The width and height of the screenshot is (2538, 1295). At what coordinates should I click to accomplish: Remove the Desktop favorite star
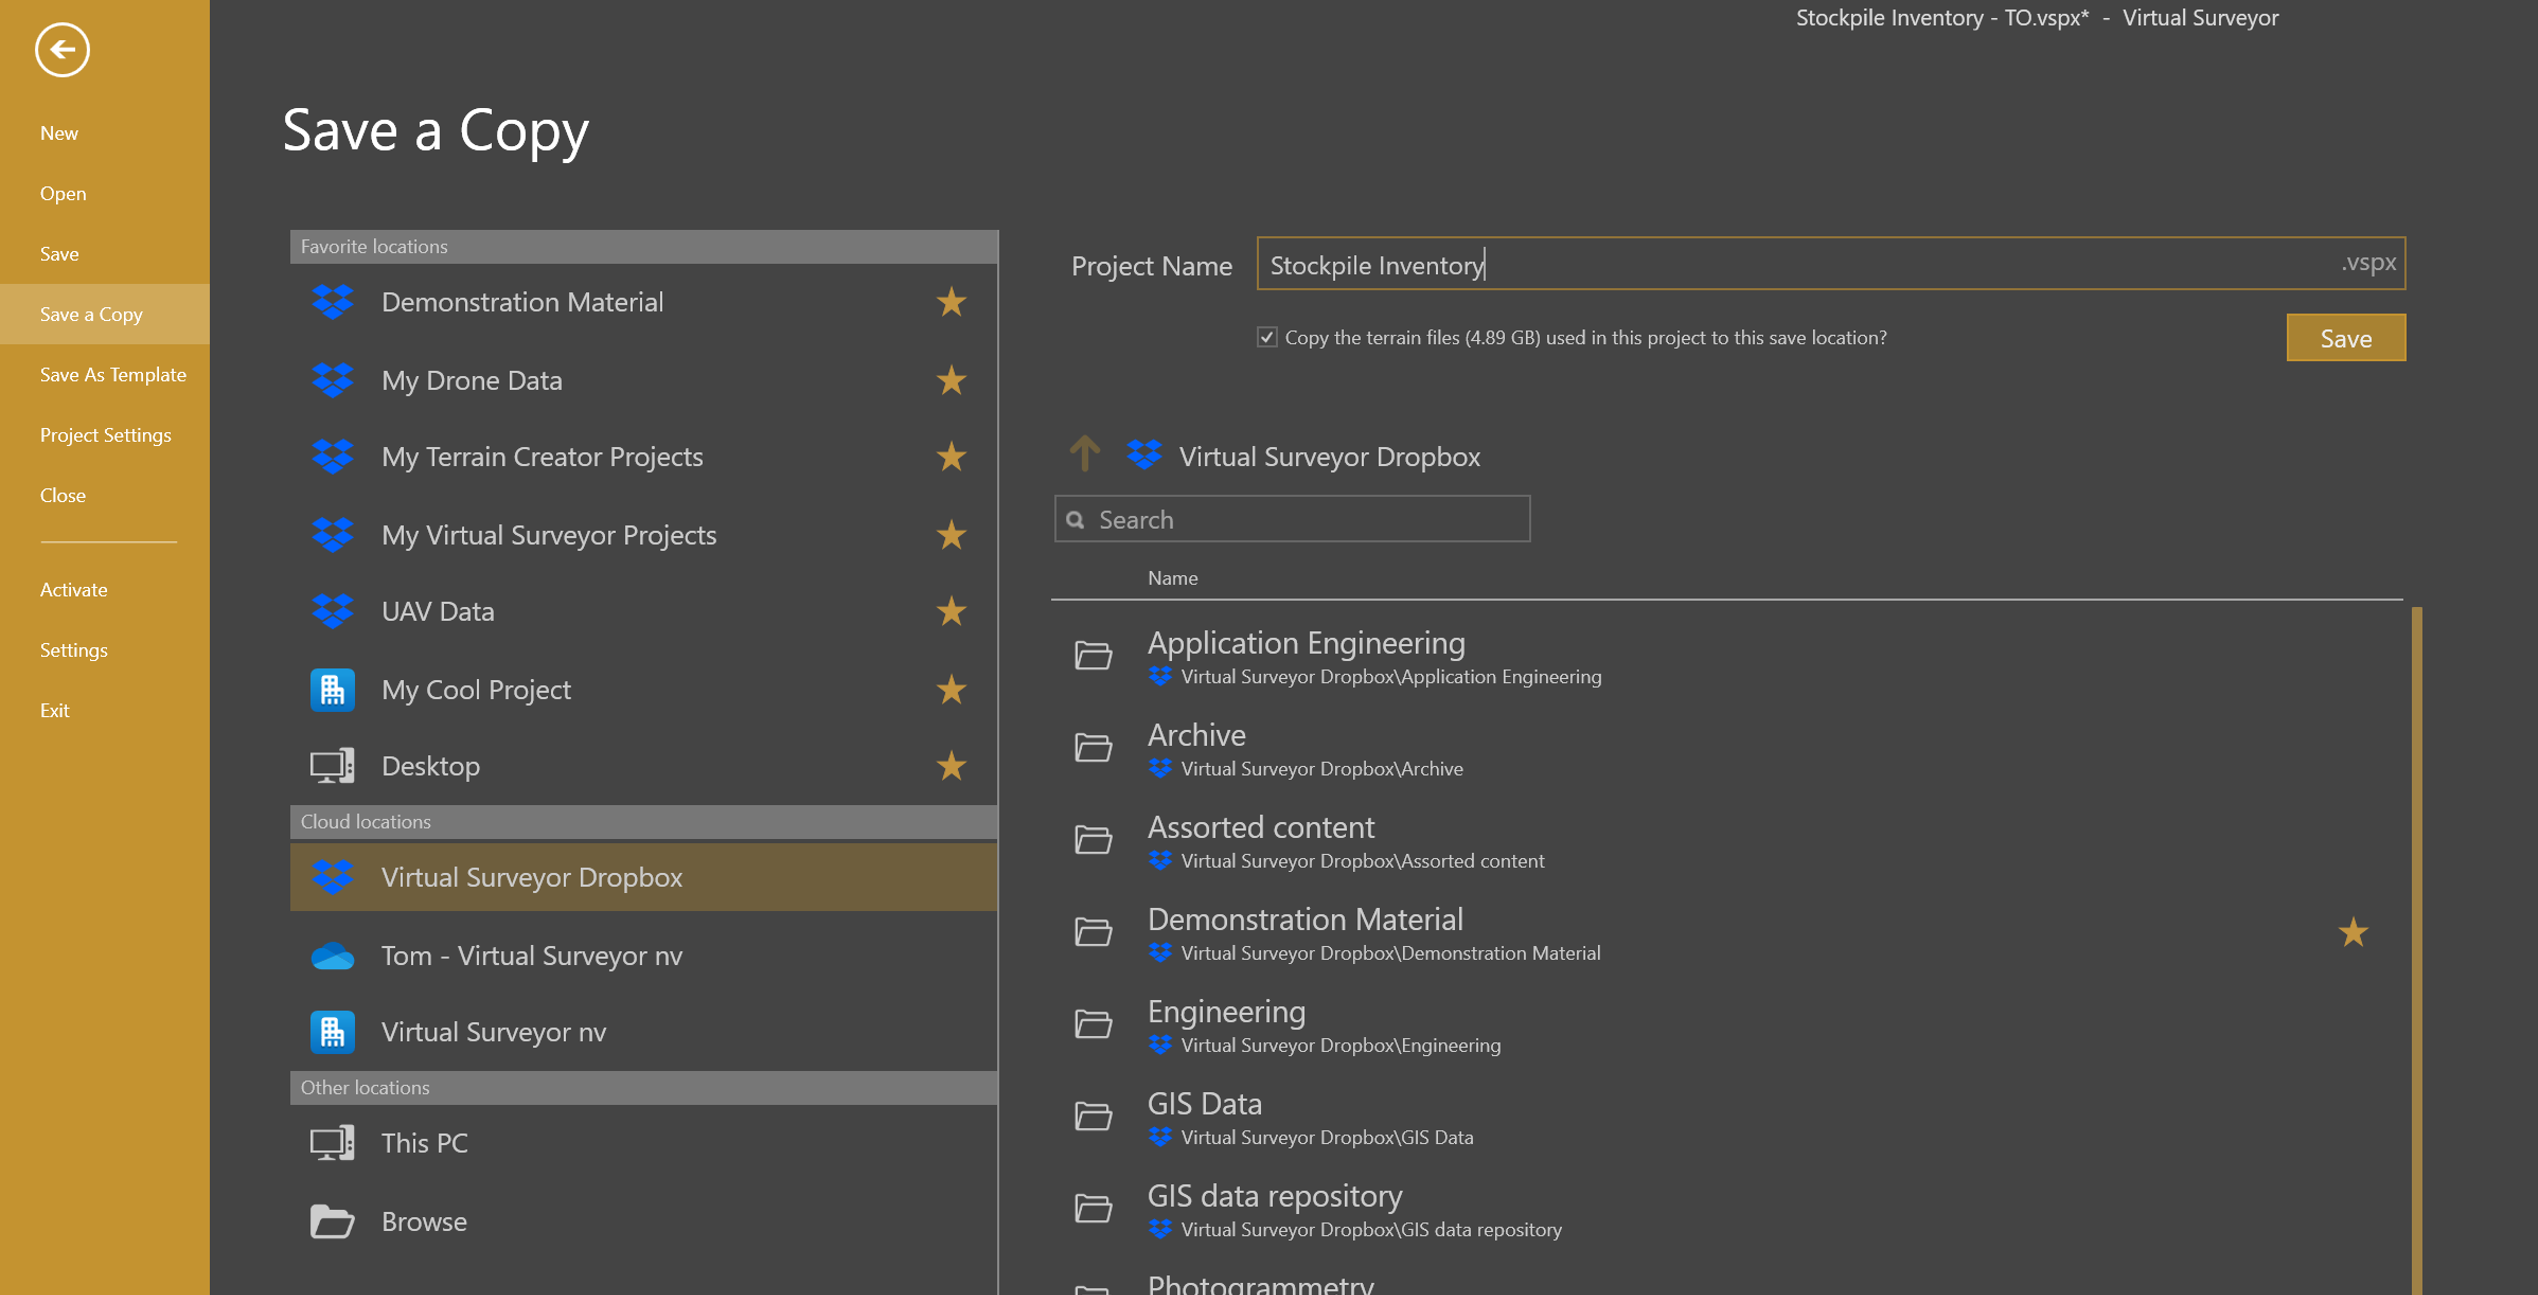point(951,766)
